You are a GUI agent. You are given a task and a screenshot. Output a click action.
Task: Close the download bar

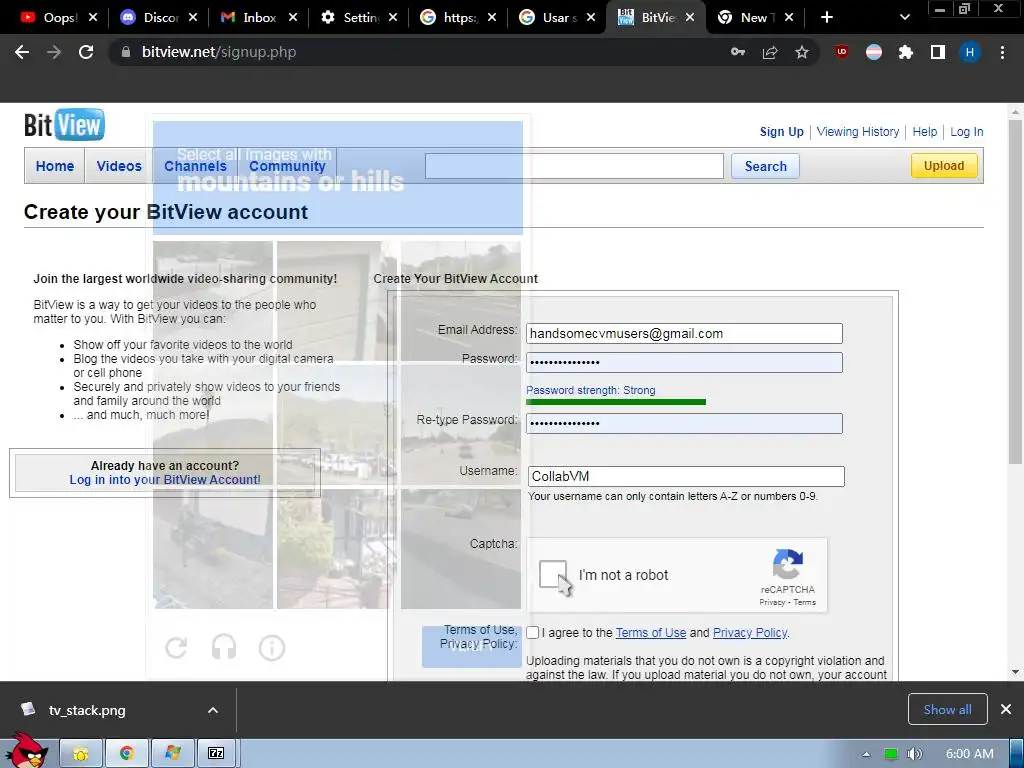[1006, 709]
